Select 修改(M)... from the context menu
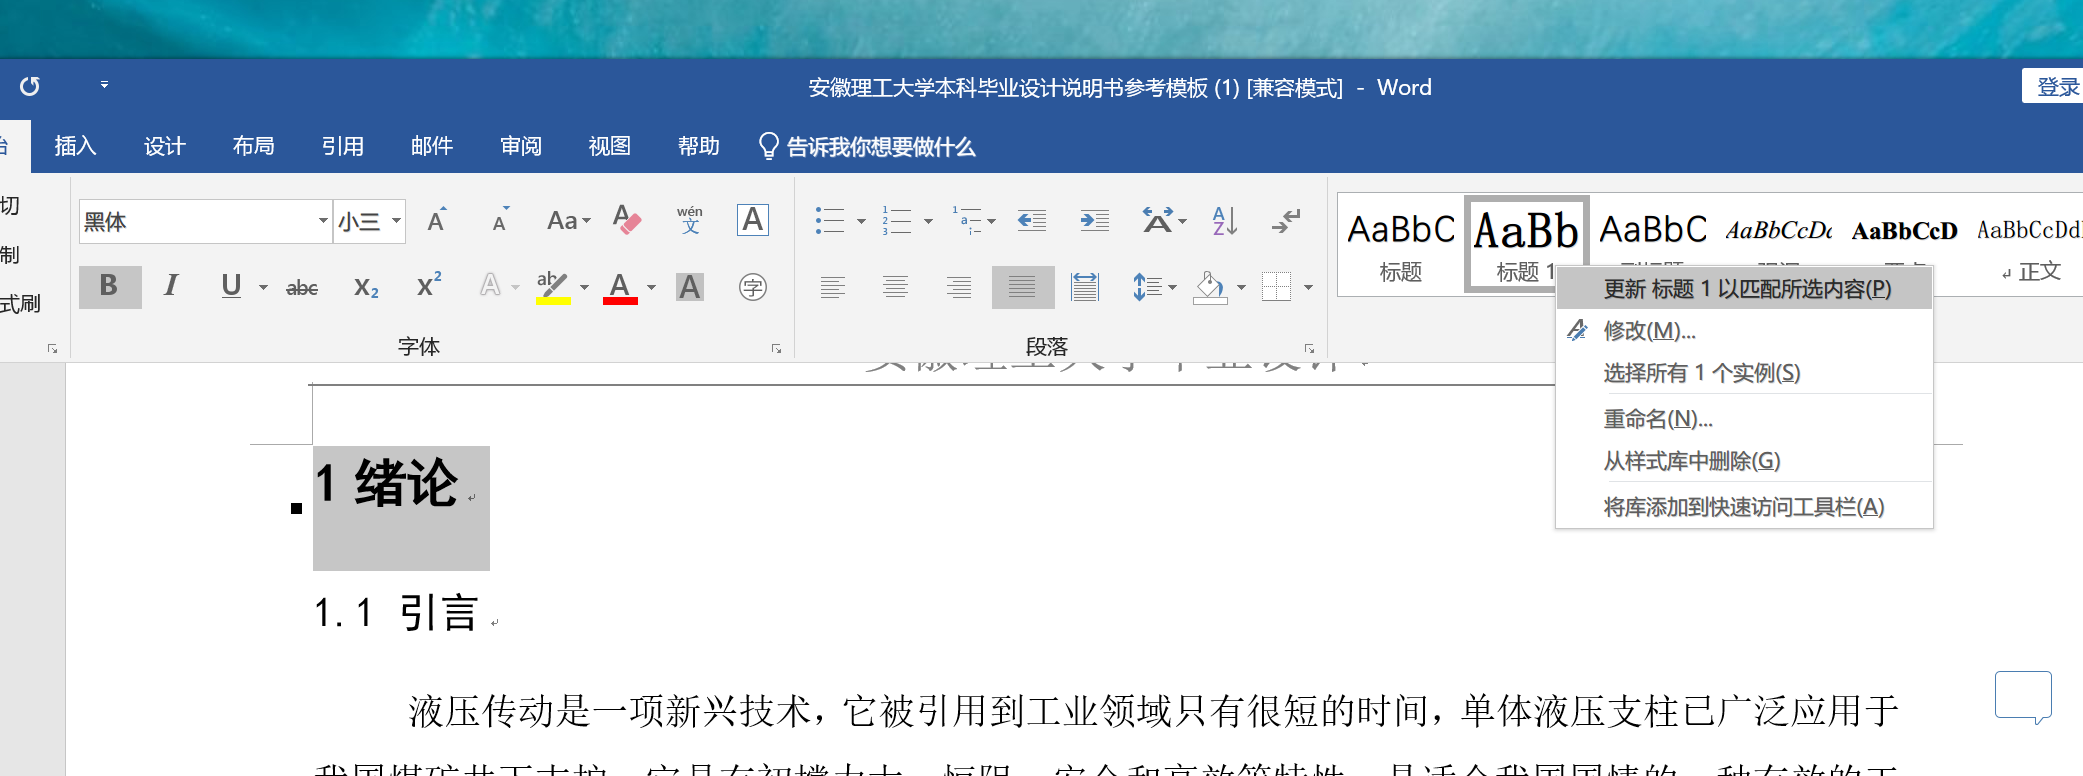This screenshot has height=776, width=2083. (1649, 330)
